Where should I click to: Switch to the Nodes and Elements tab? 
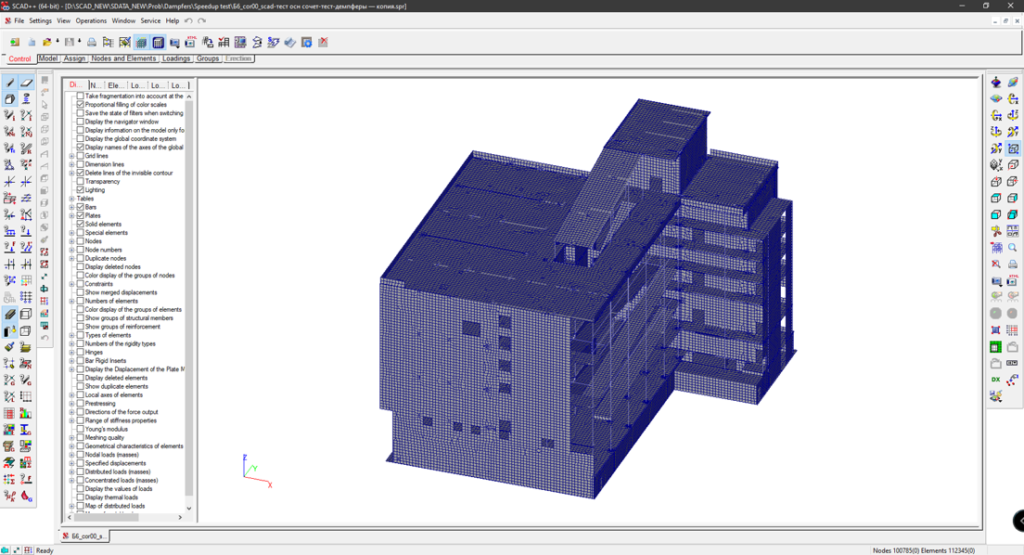pyautogui.click(x=124, y=59)
